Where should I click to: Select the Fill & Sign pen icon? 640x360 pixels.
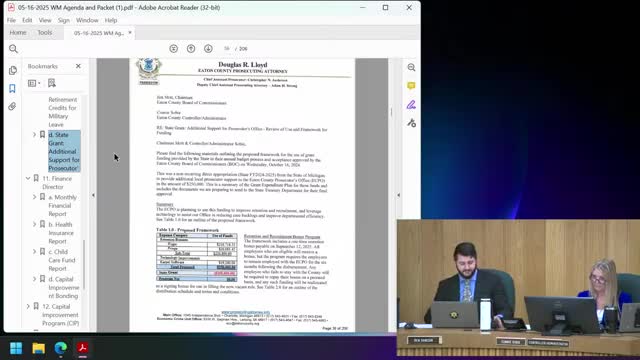pyautogui.click(x=411, y=104)
